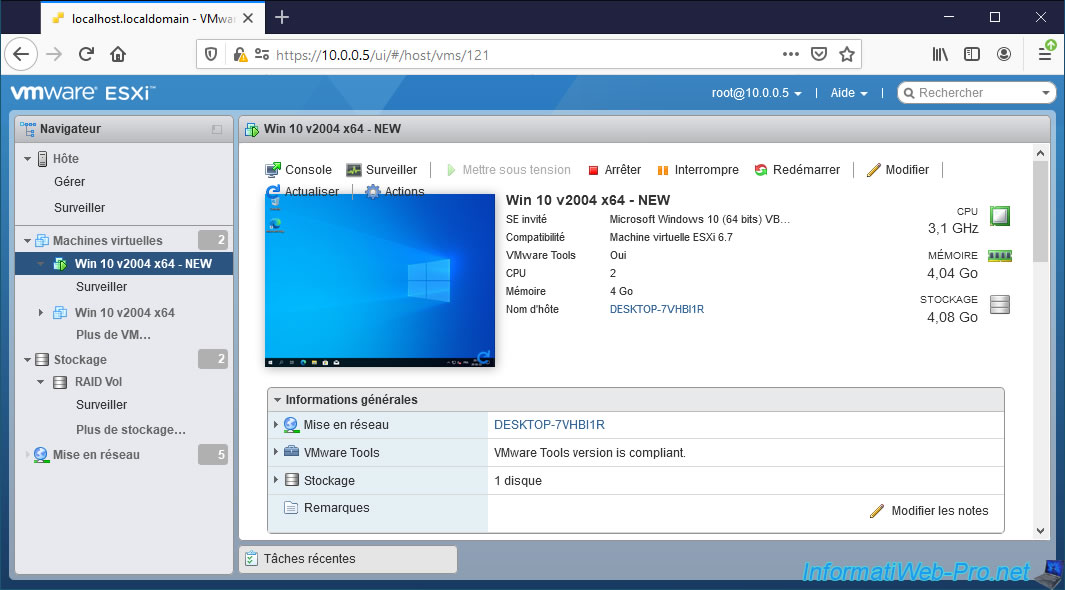
Task: Collapse the RAID Vol tree node
Action: pyautogui.click(x=41, y=382)
